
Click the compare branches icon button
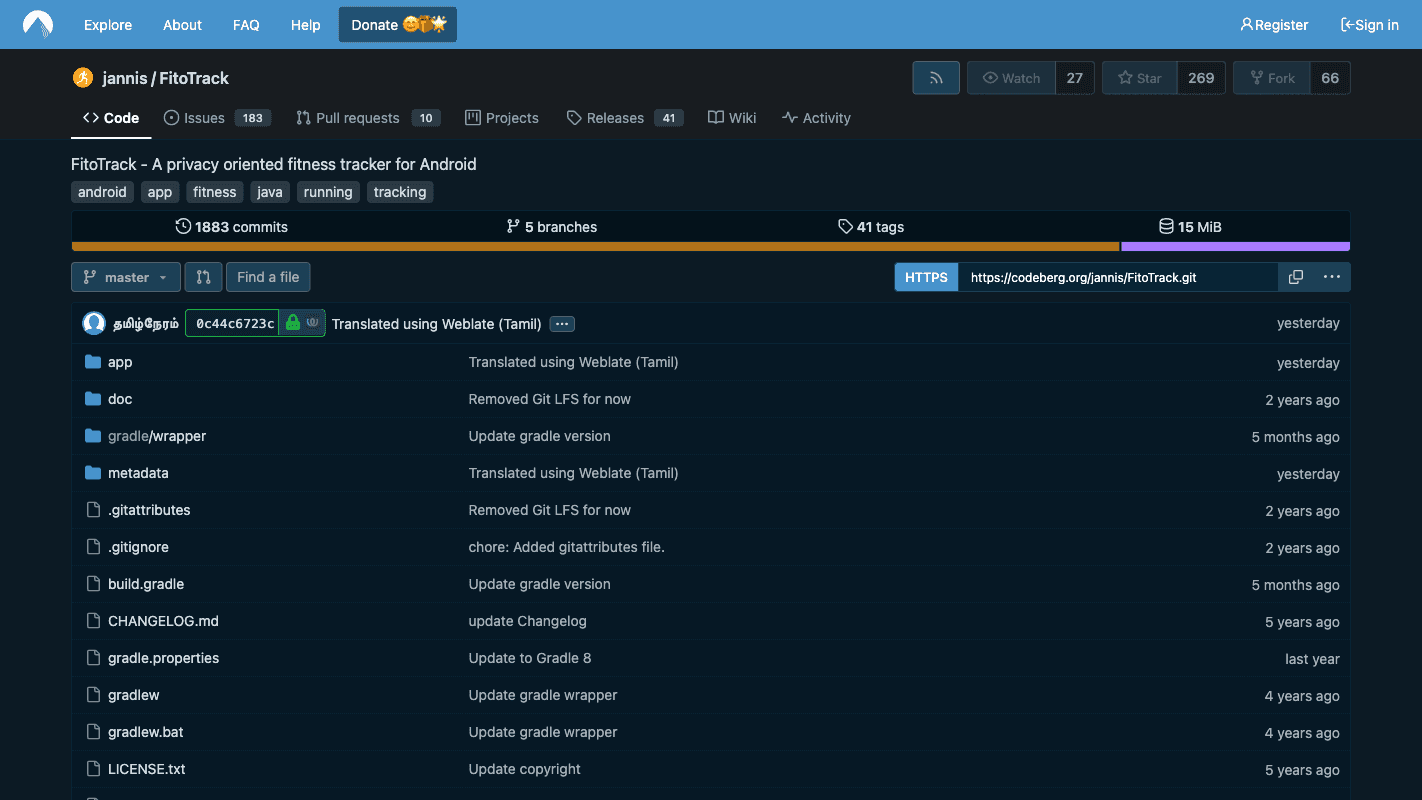[x=203, y=277]
